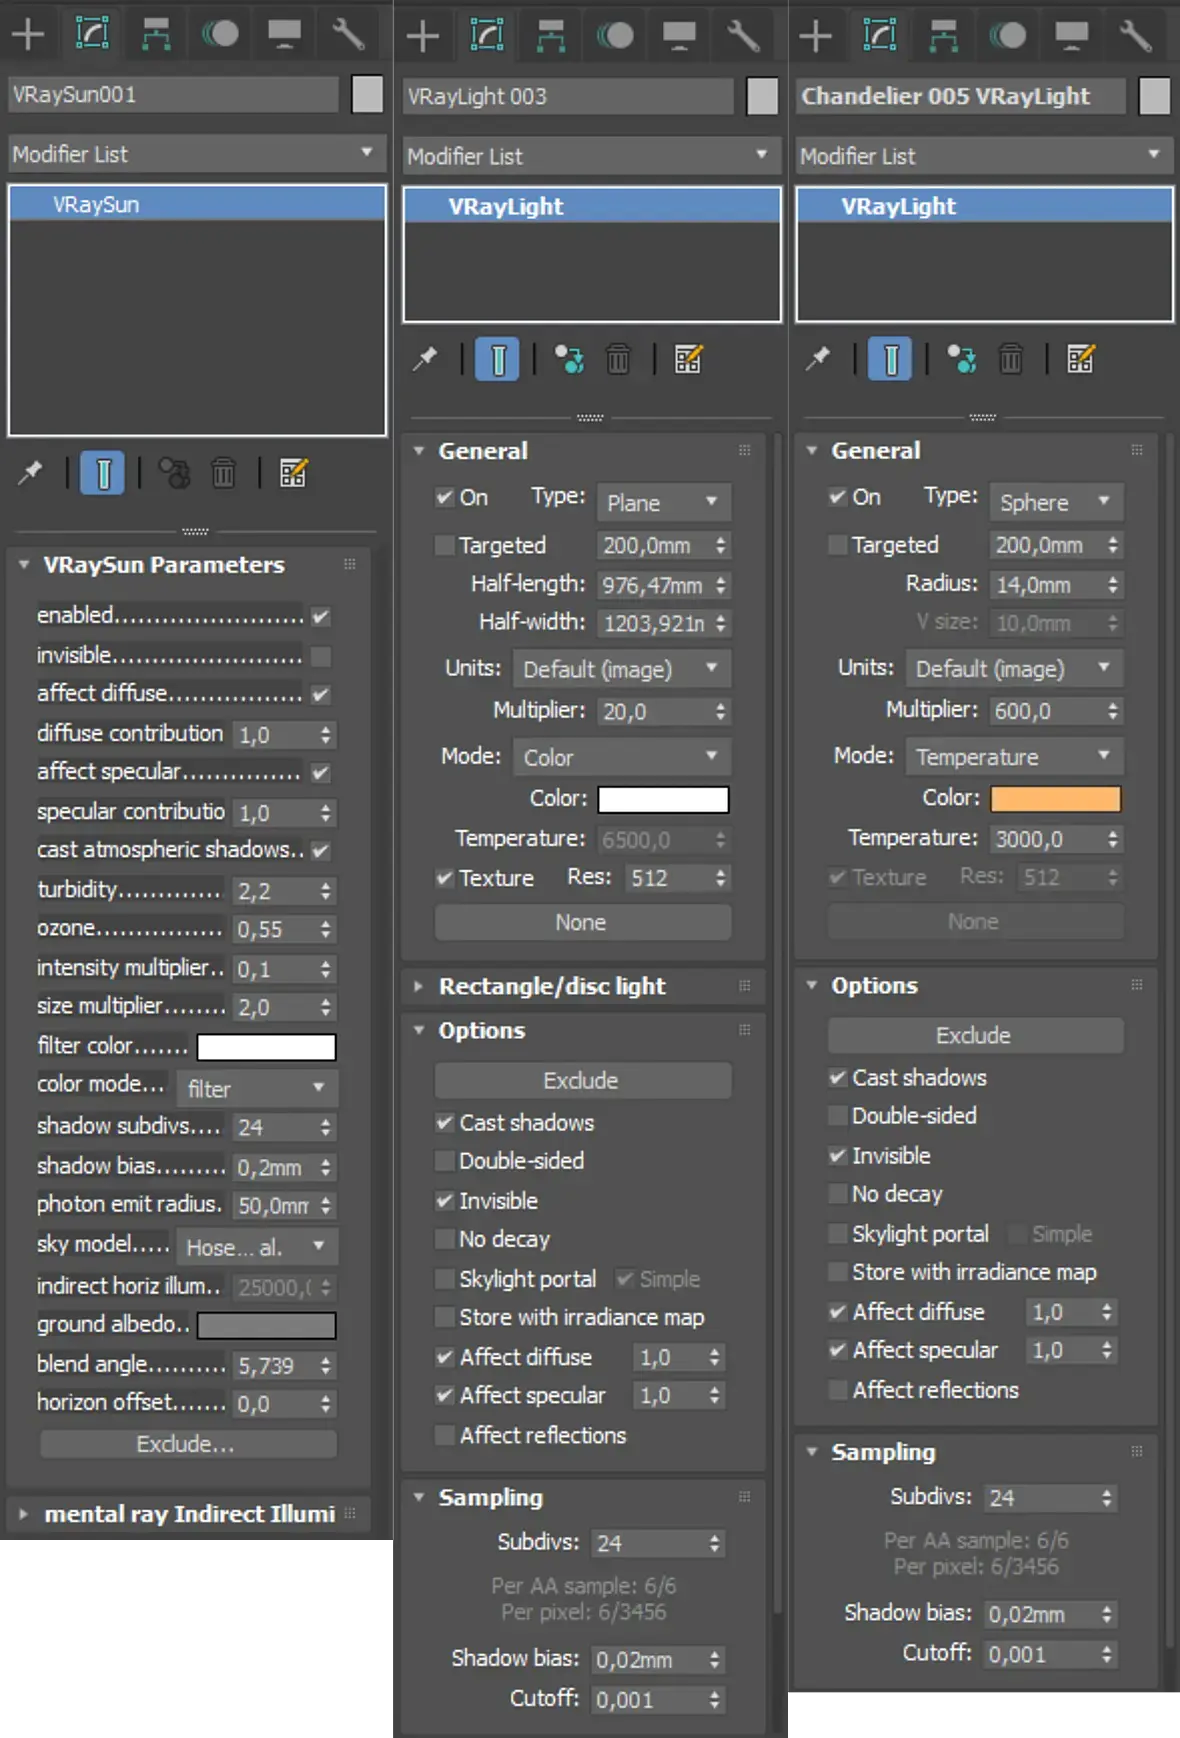Open Modifier List in Chandelier panel
The width and height of the screenshot is (1180, 1738).
(x=984, y=155)
